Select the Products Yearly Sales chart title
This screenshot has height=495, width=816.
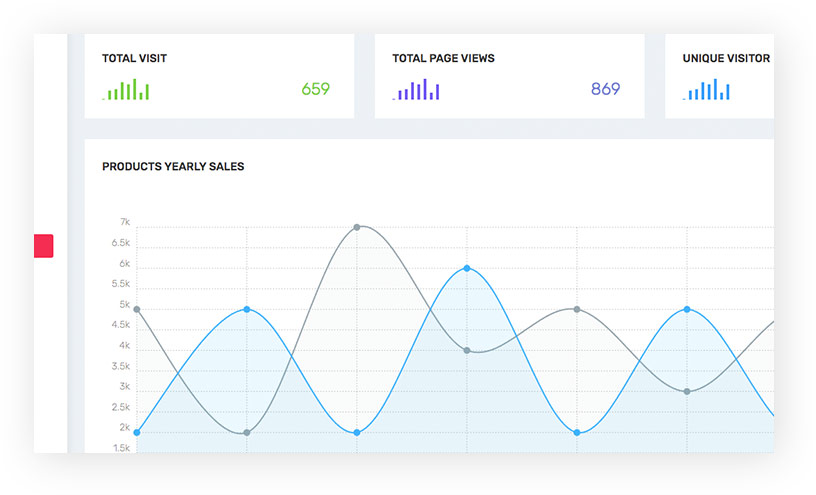pyautogui.click(x=173, y=167)
